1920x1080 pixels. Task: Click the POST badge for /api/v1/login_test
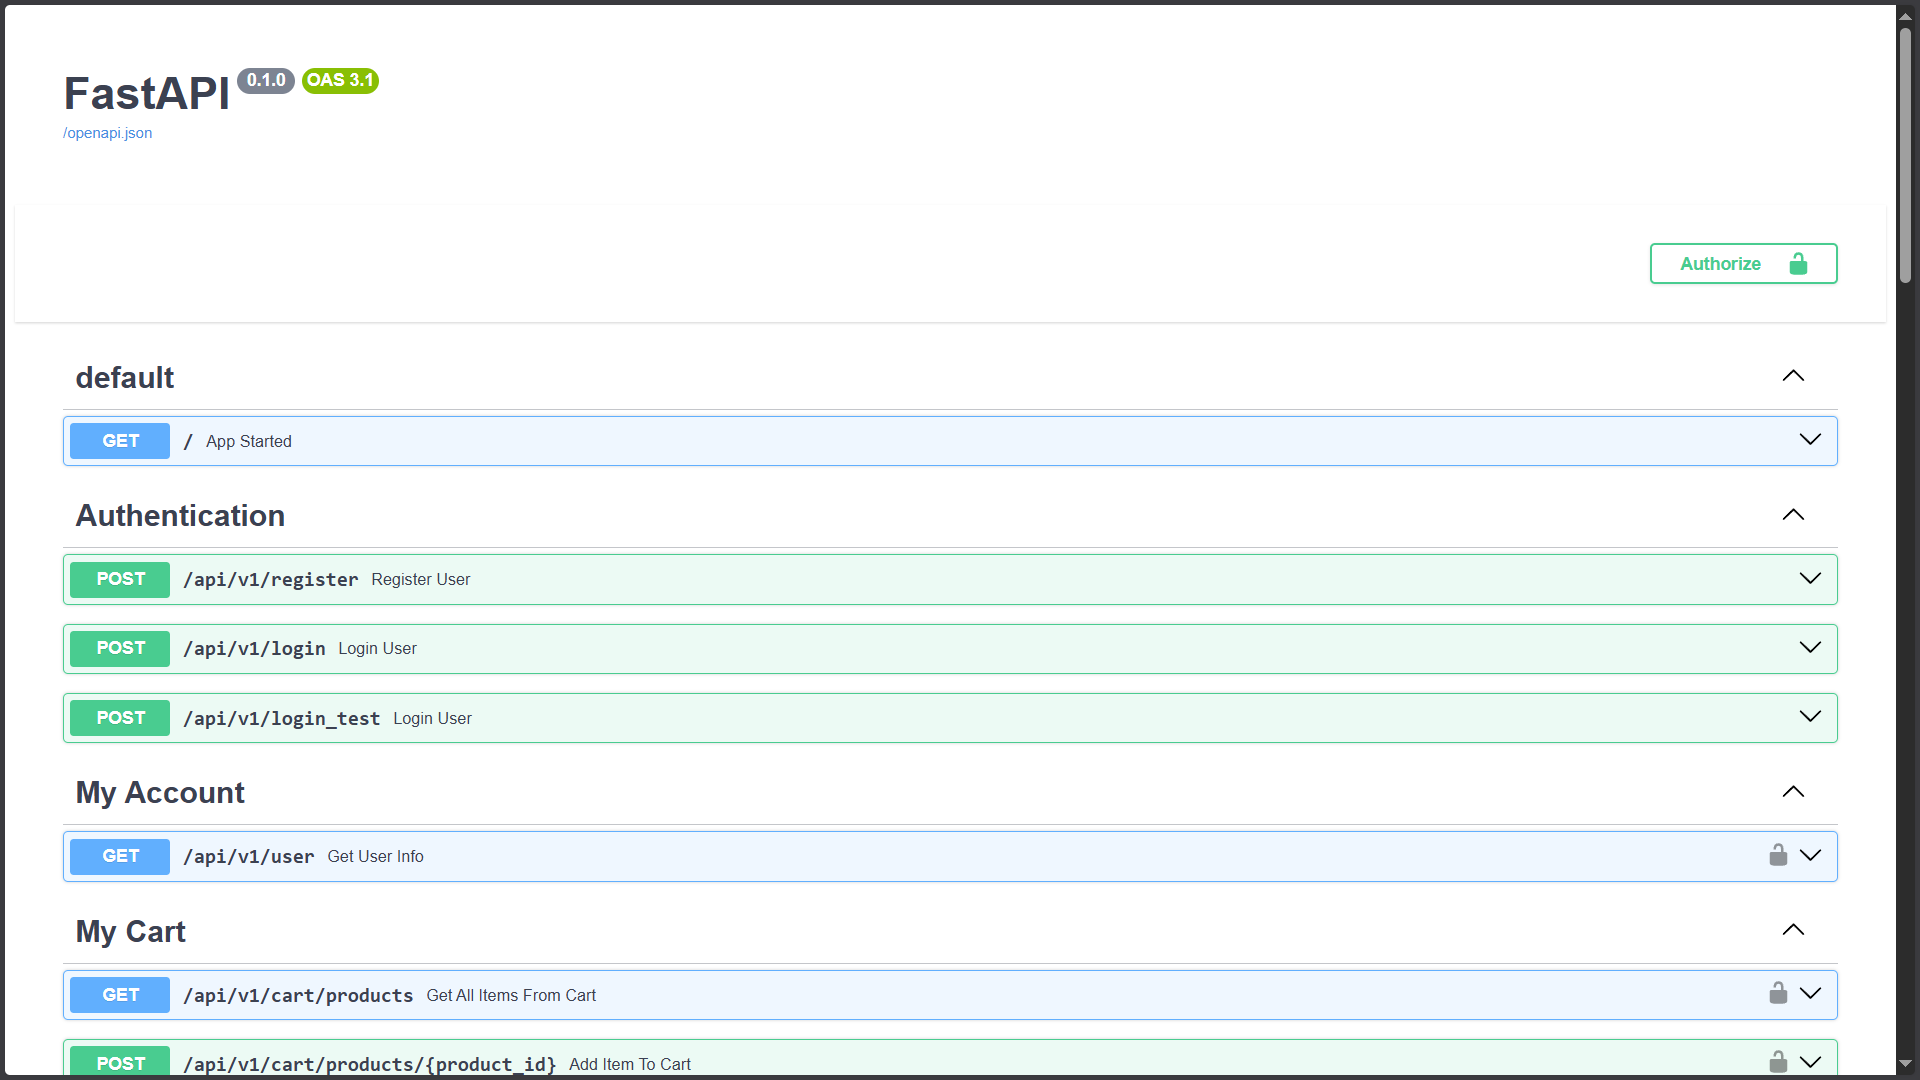coord(120,718)
